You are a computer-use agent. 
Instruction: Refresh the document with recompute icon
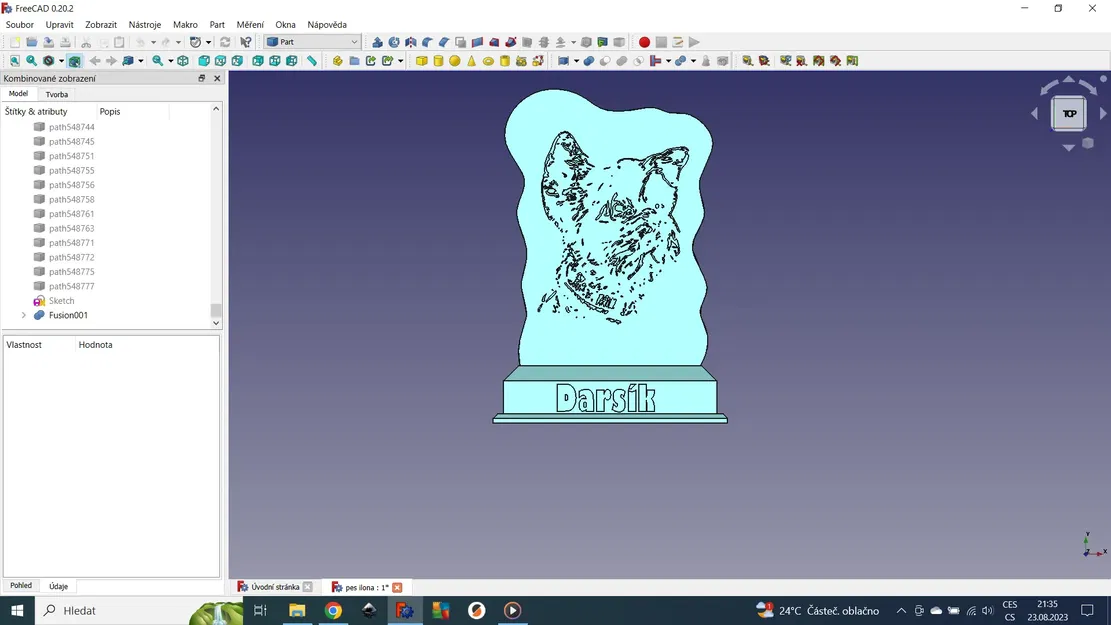click(x=225, y=43)
